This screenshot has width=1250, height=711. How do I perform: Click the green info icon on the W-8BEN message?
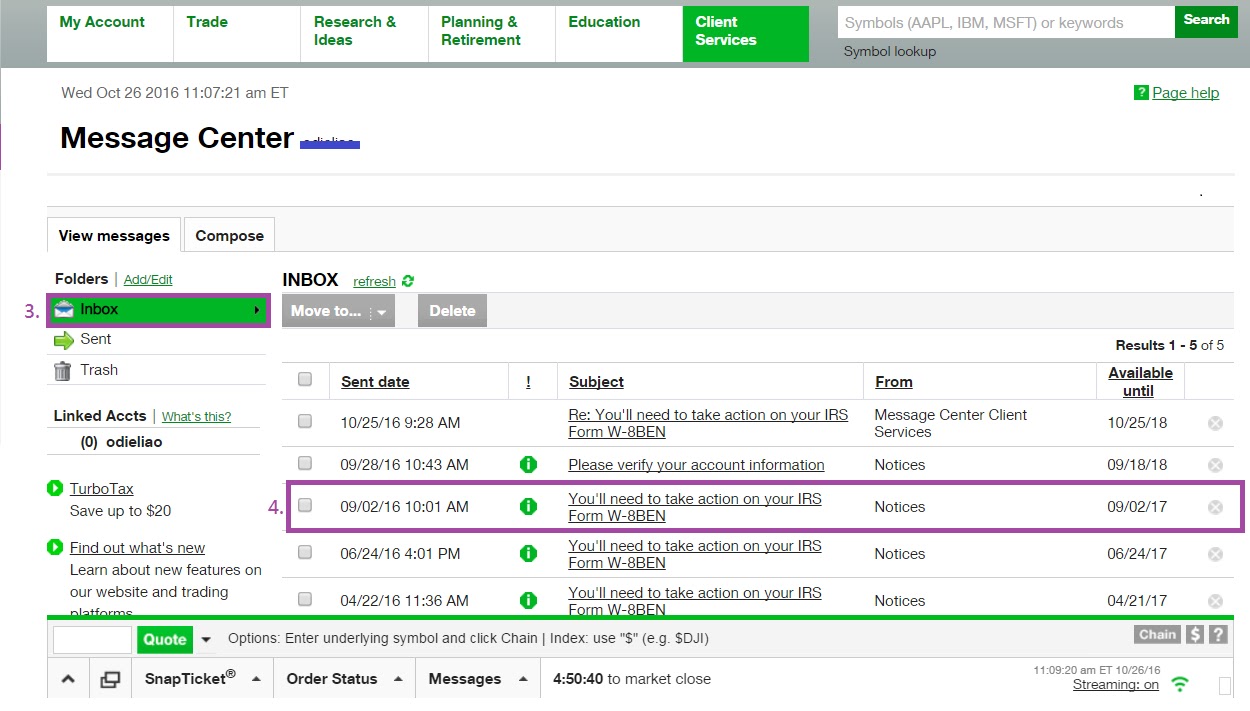point(529,506)
